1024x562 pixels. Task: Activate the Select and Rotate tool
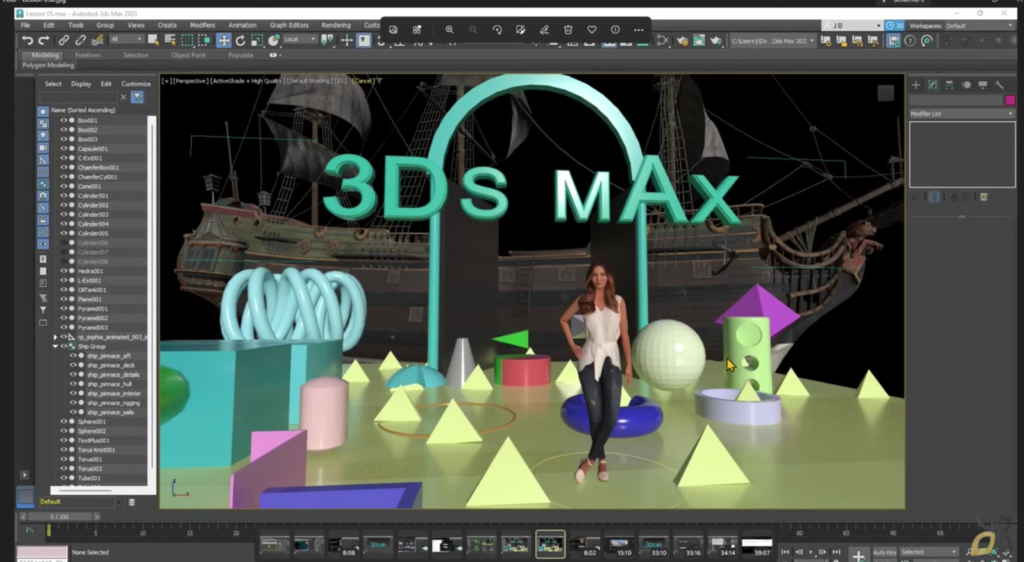tap(240, 40)
